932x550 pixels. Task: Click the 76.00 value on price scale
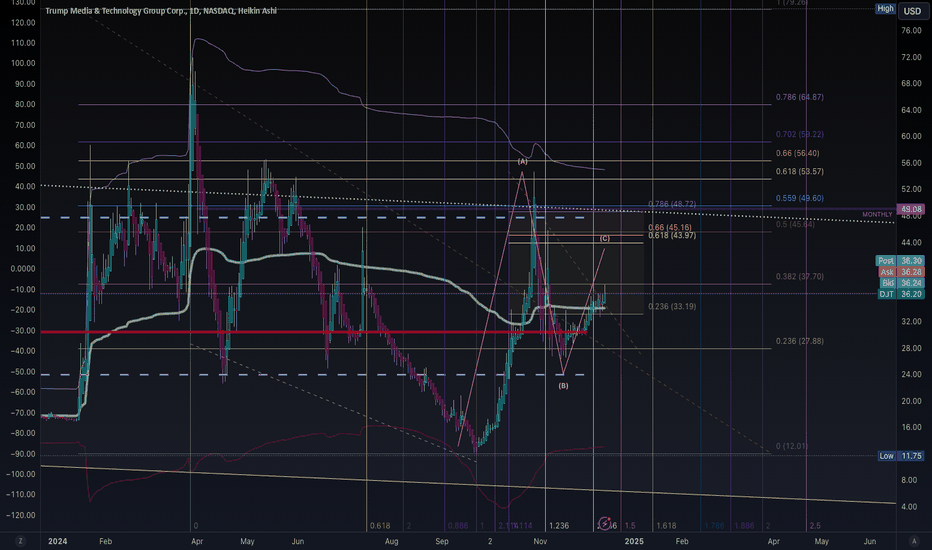coord(911,31)
